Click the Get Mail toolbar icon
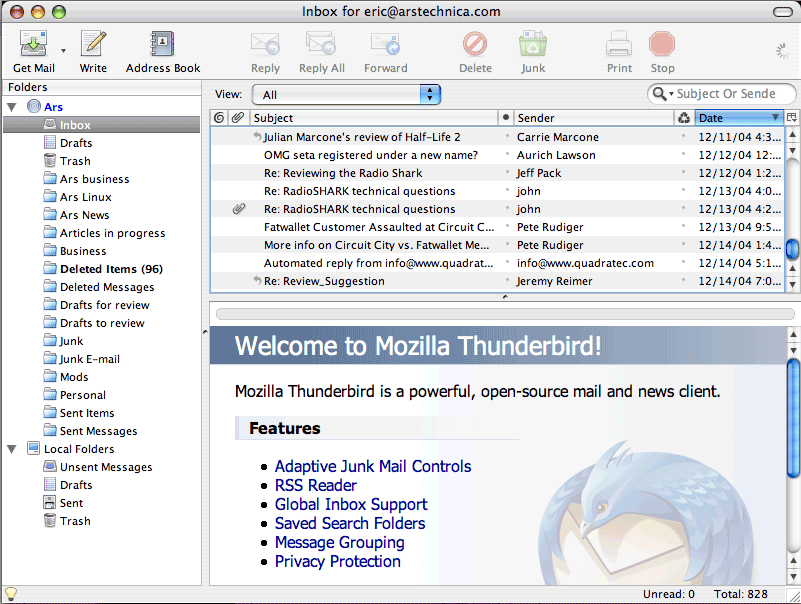 coord(33,44)
